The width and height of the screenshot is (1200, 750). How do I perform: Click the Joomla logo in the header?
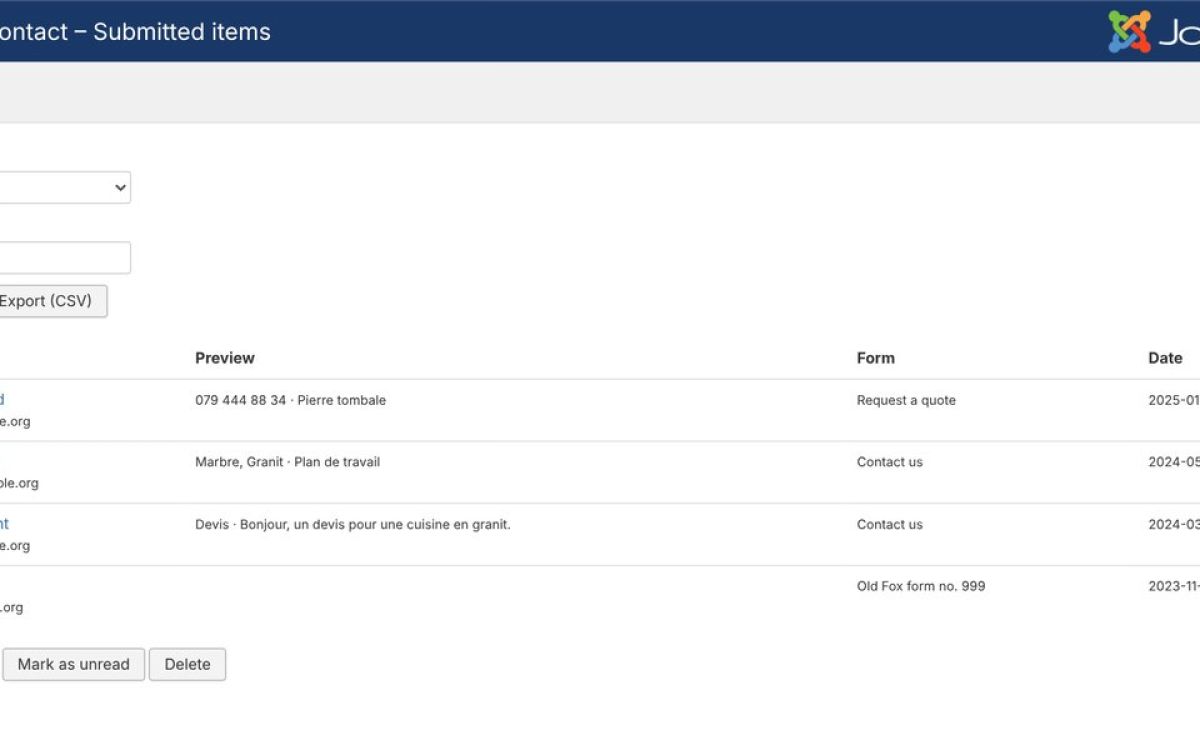pyautogui.click(x=1154, y=32)
